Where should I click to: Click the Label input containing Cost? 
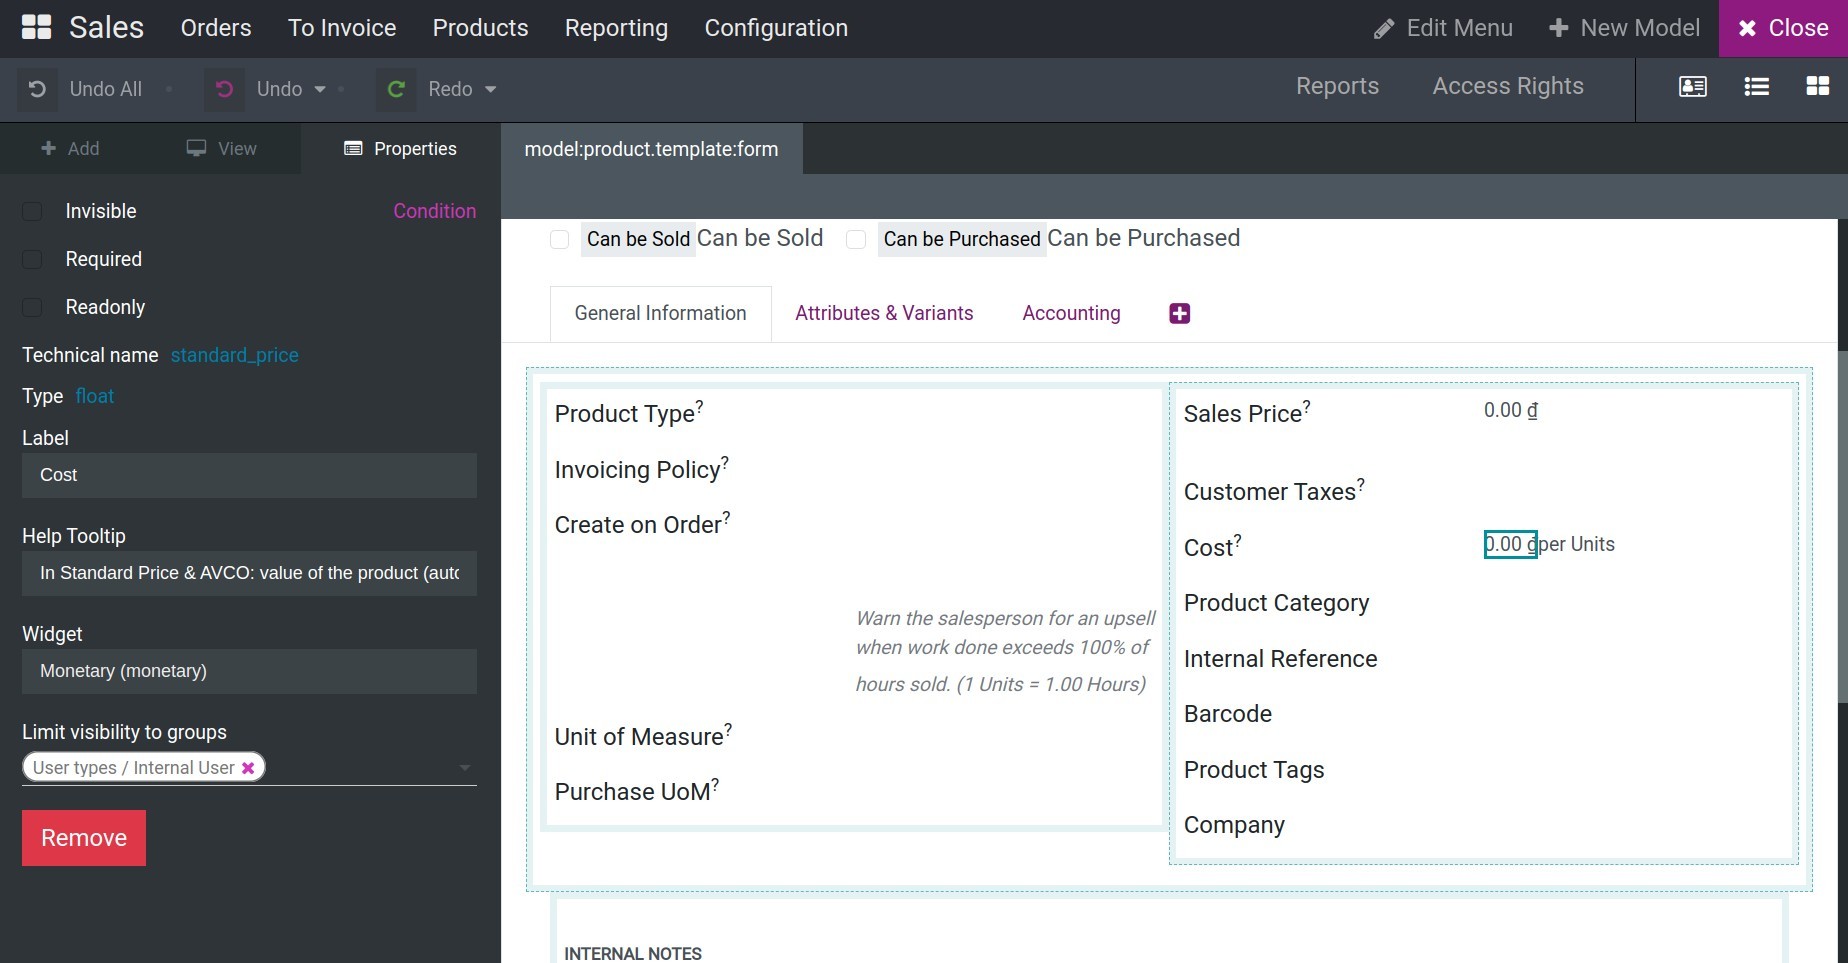coord(249,475)
